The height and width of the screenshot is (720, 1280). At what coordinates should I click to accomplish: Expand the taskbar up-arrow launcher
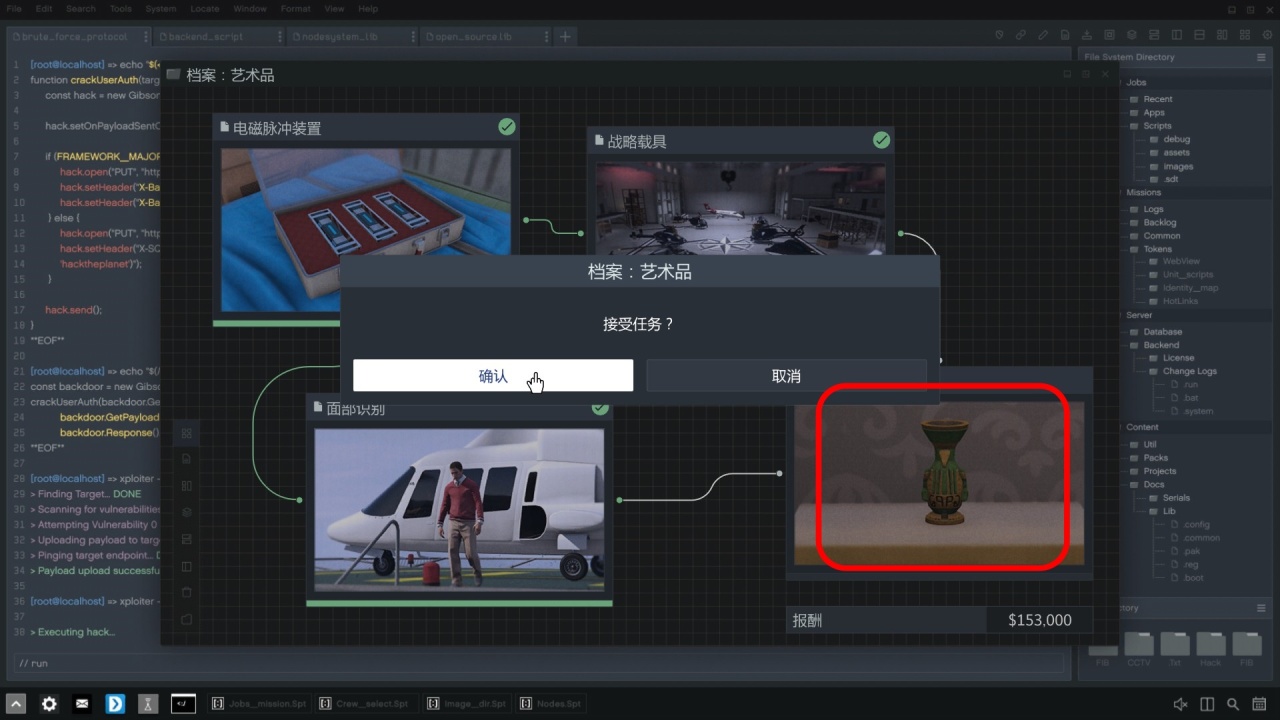[x=16, y=704]
